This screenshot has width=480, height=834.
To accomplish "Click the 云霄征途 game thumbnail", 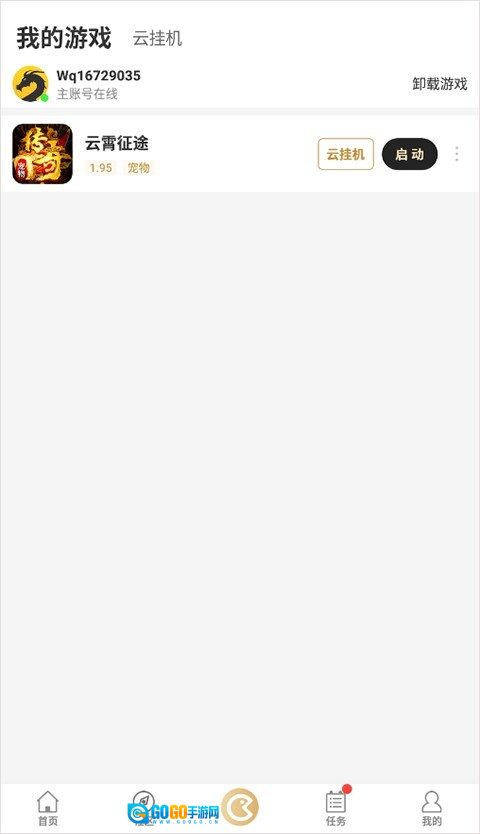I will point(43,154).
